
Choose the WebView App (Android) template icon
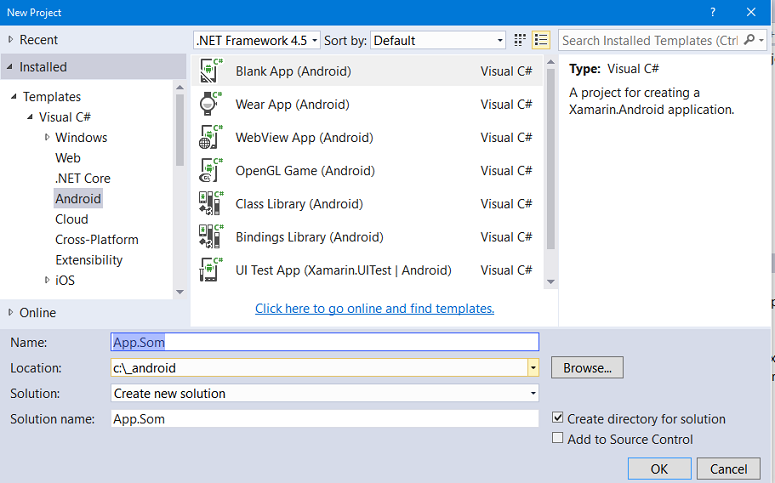coord(211,137)
